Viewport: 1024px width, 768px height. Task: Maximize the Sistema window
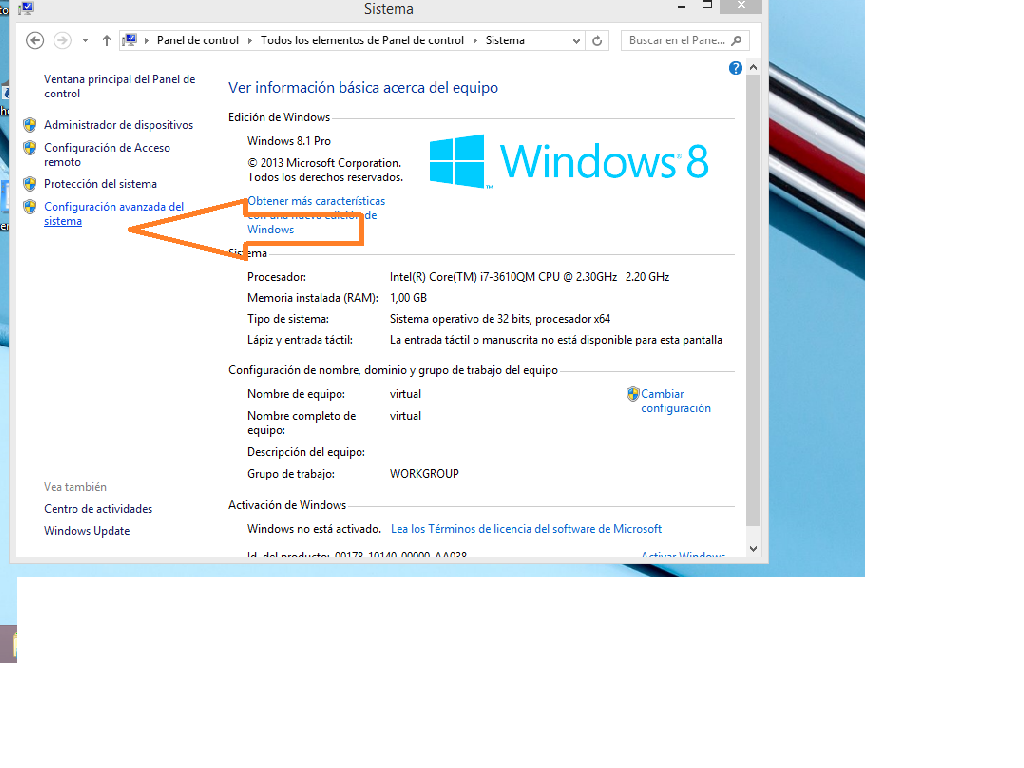[x=707, y=5]
